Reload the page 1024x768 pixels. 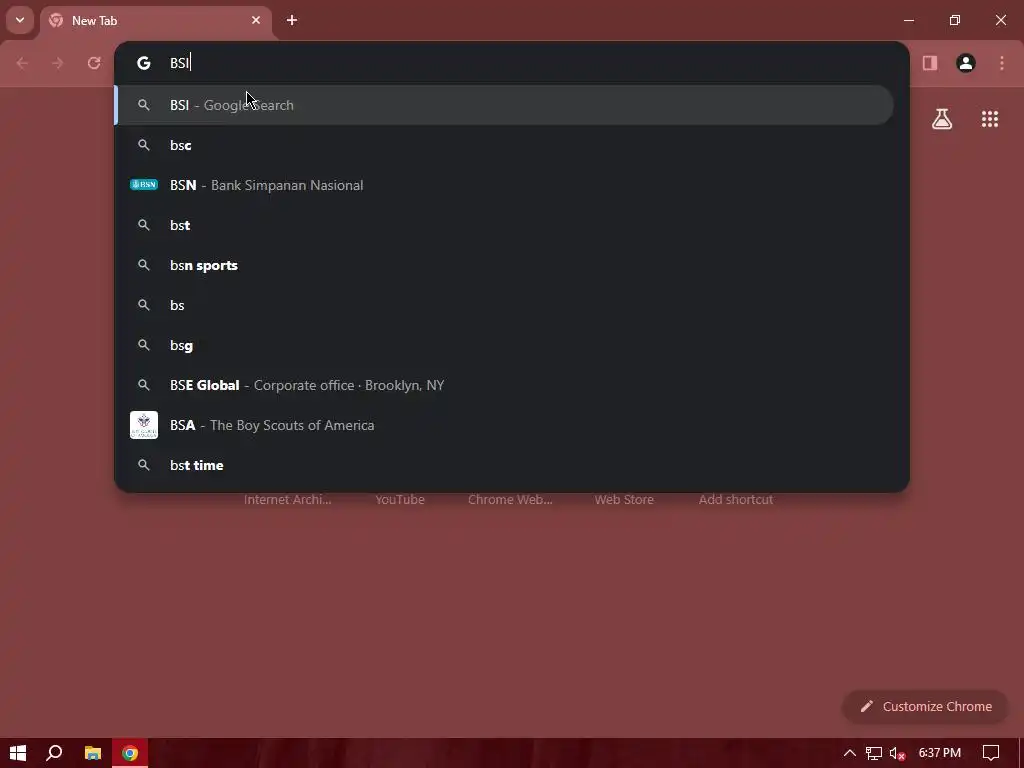pyautogui.click(x=94, y=63)
